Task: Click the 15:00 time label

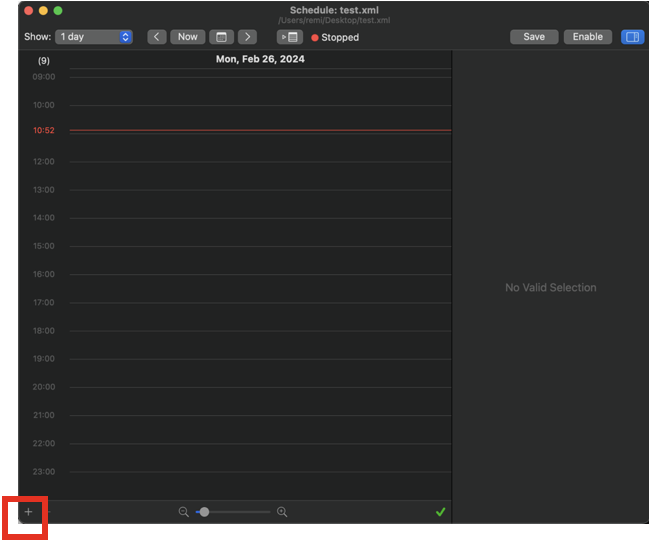Action: click(x=44, y=246)
